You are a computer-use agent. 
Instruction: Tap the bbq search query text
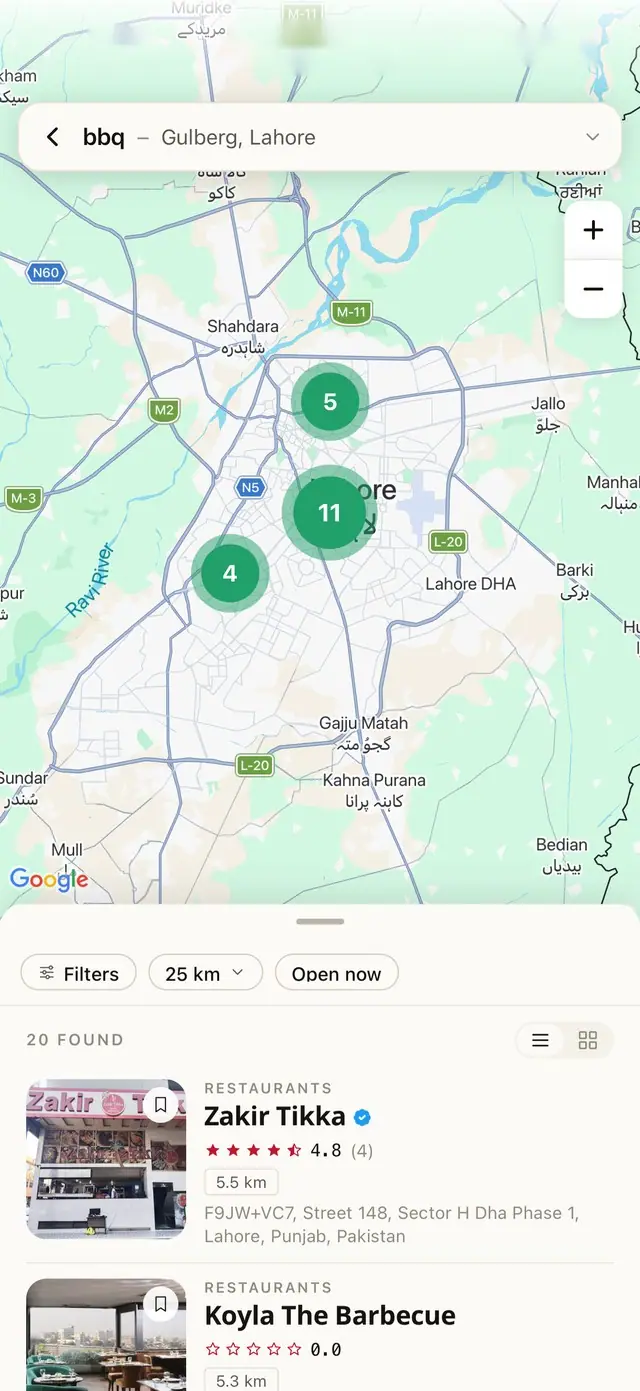click(x=104, y=137)
